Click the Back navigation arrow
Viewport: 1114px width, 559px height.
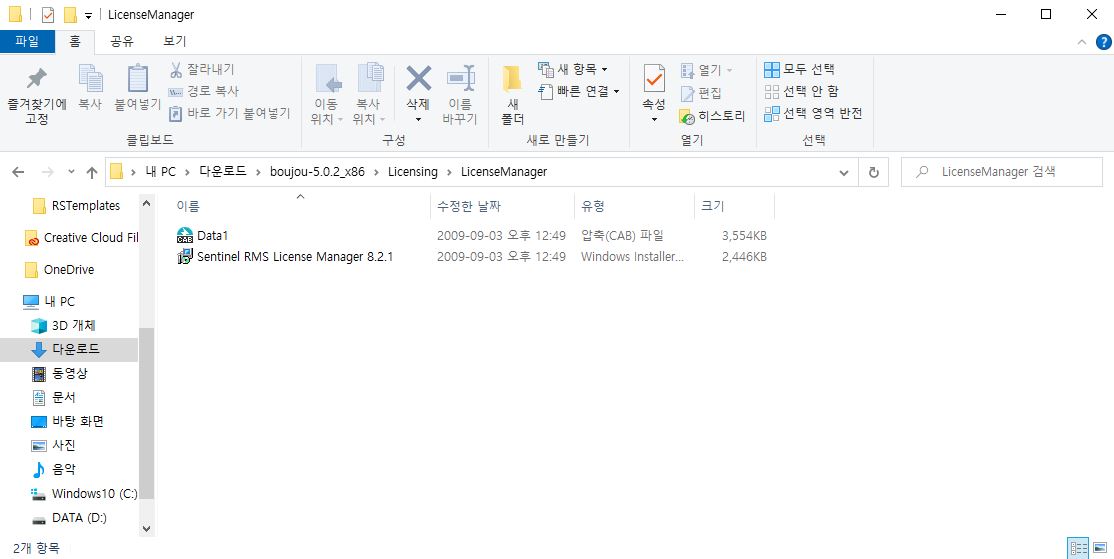pyautogui.click(x=18, y=172)
